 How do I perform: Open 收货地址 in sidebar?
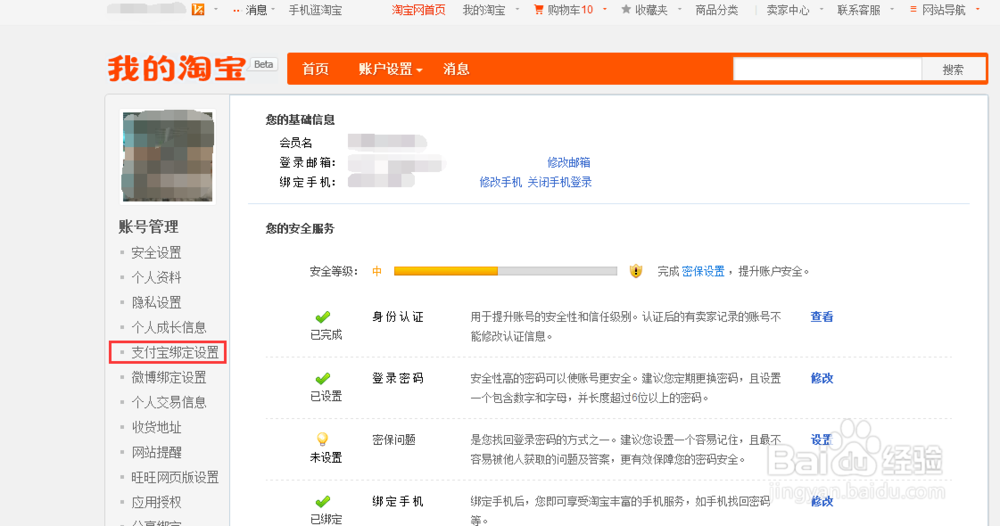156,427
